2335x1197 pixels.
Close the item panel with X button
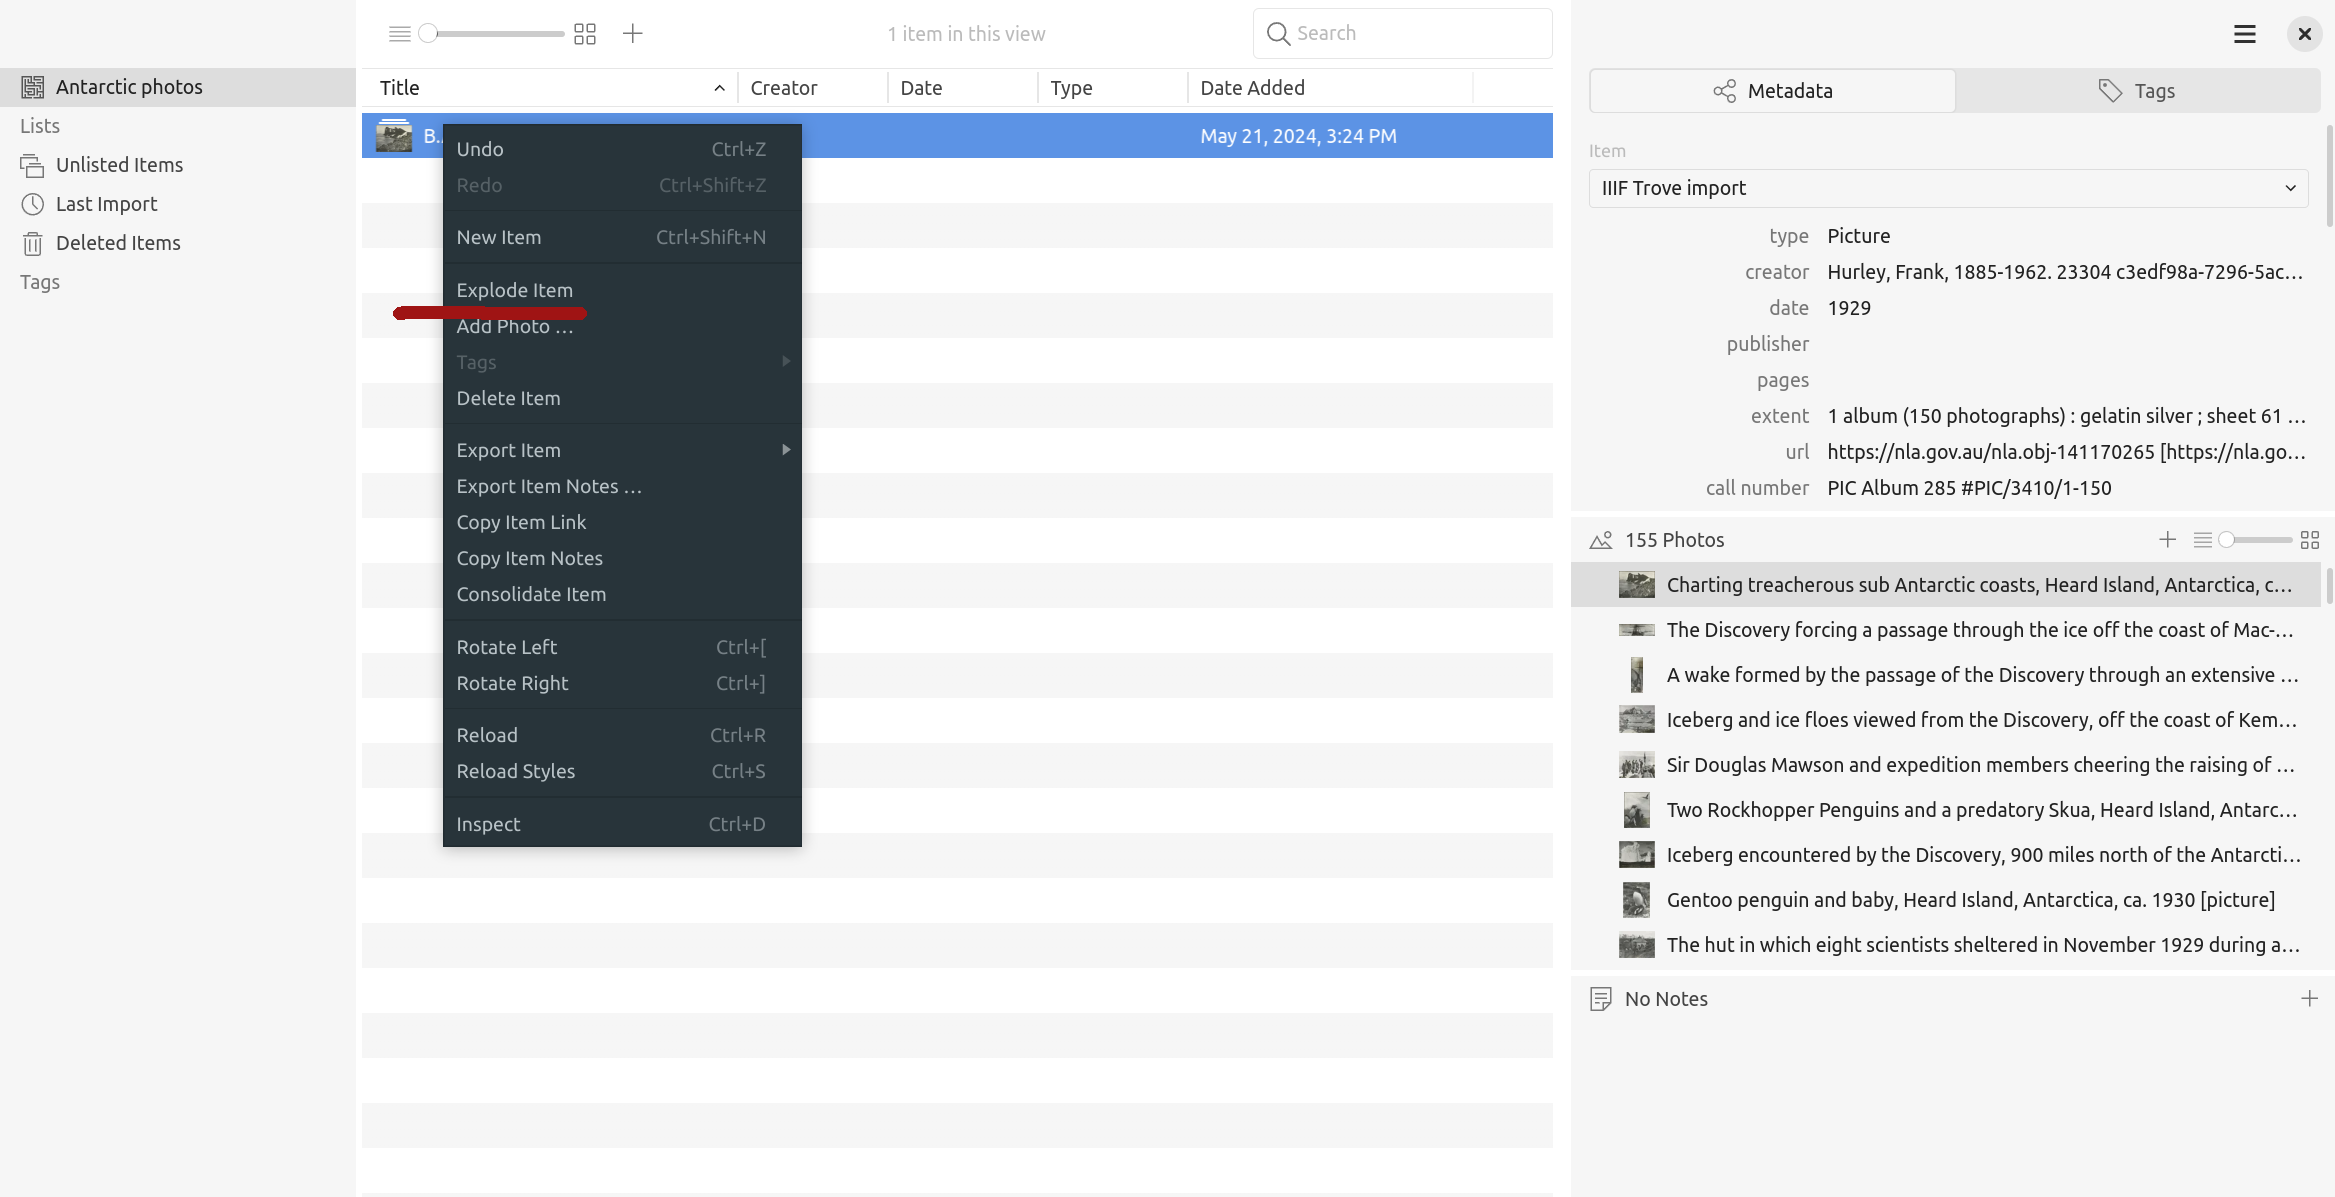(x=2304, y=34)
